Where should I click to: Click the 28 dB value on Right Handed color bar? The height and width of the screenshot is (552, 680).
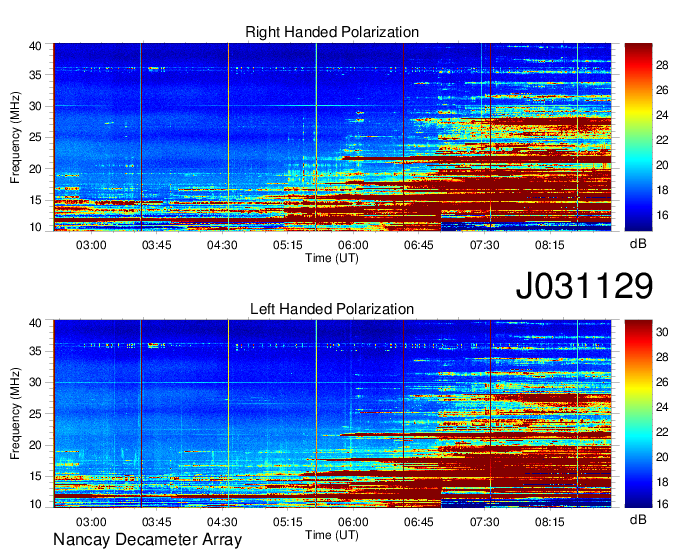[x=662, y=65]
